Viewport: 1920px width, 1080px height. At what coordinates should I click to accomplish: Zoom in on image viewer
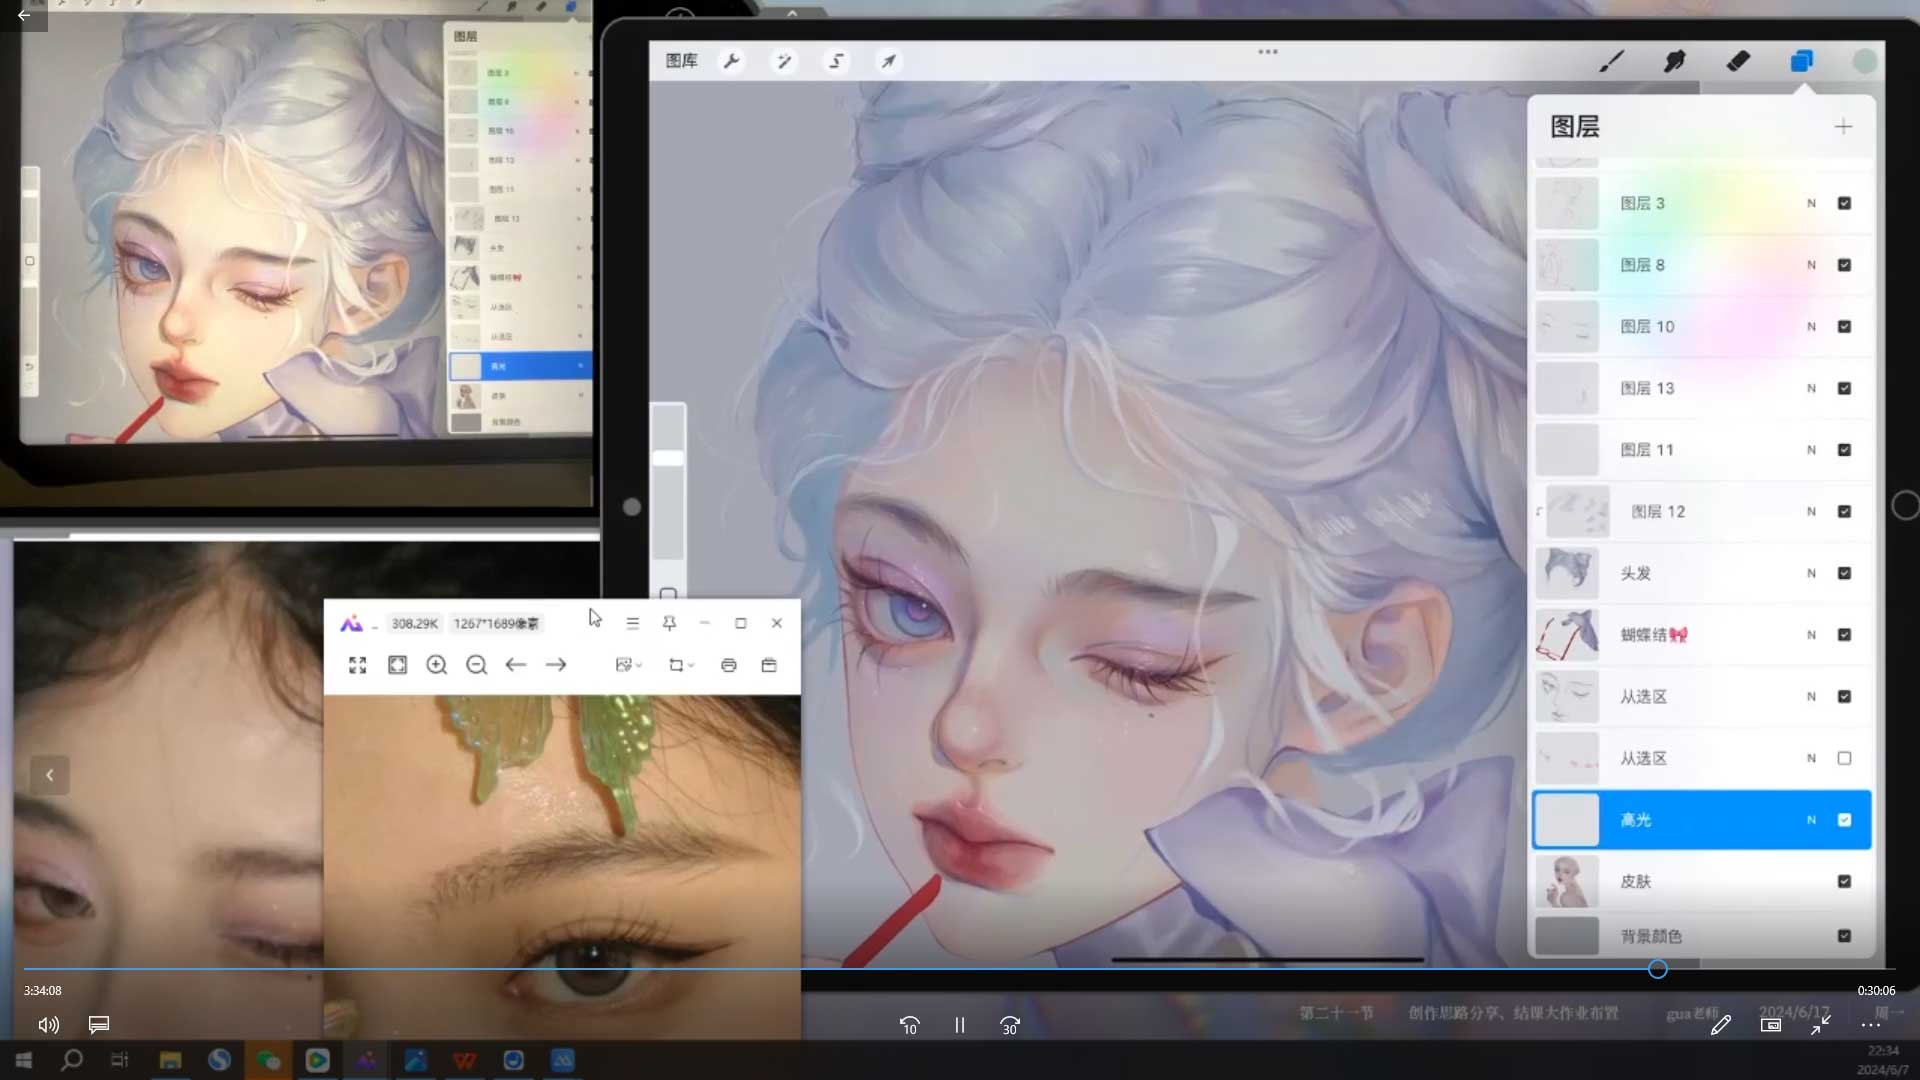click(437, 665)
